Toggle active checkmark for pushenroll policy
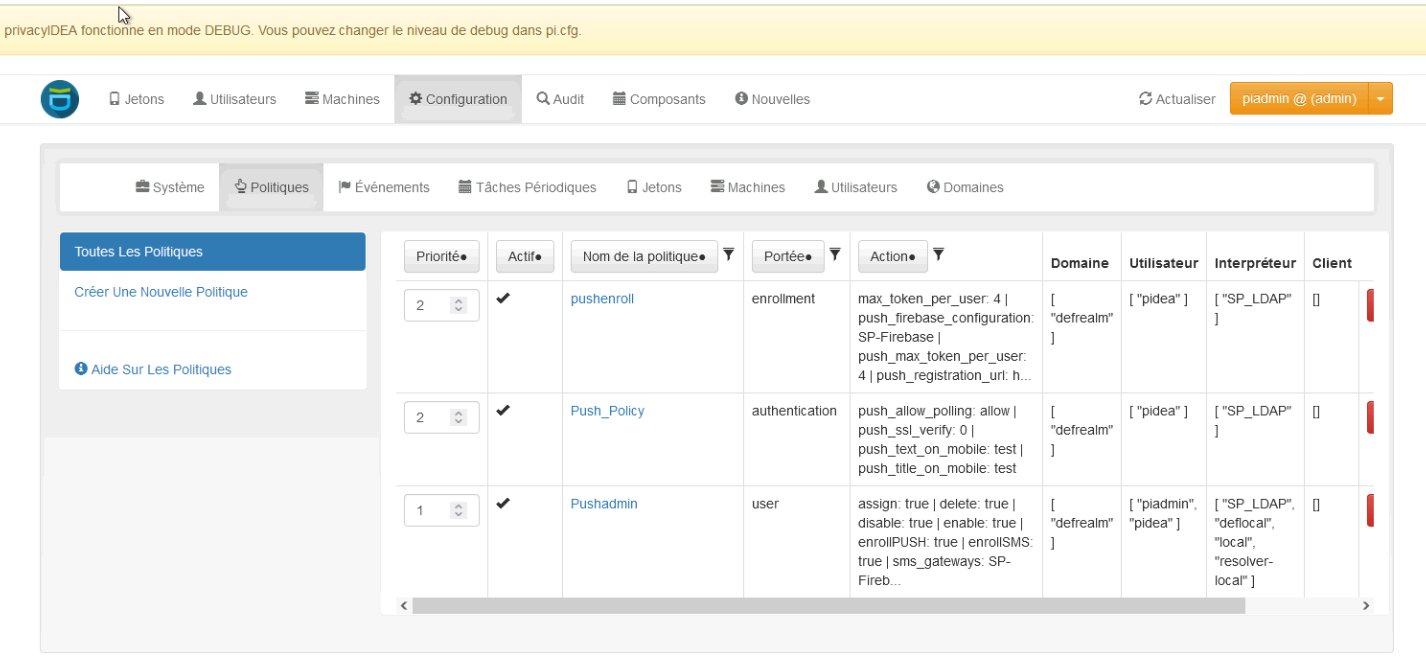The height and width of the screenshot is (667, 1426). [x=503, y=298]
